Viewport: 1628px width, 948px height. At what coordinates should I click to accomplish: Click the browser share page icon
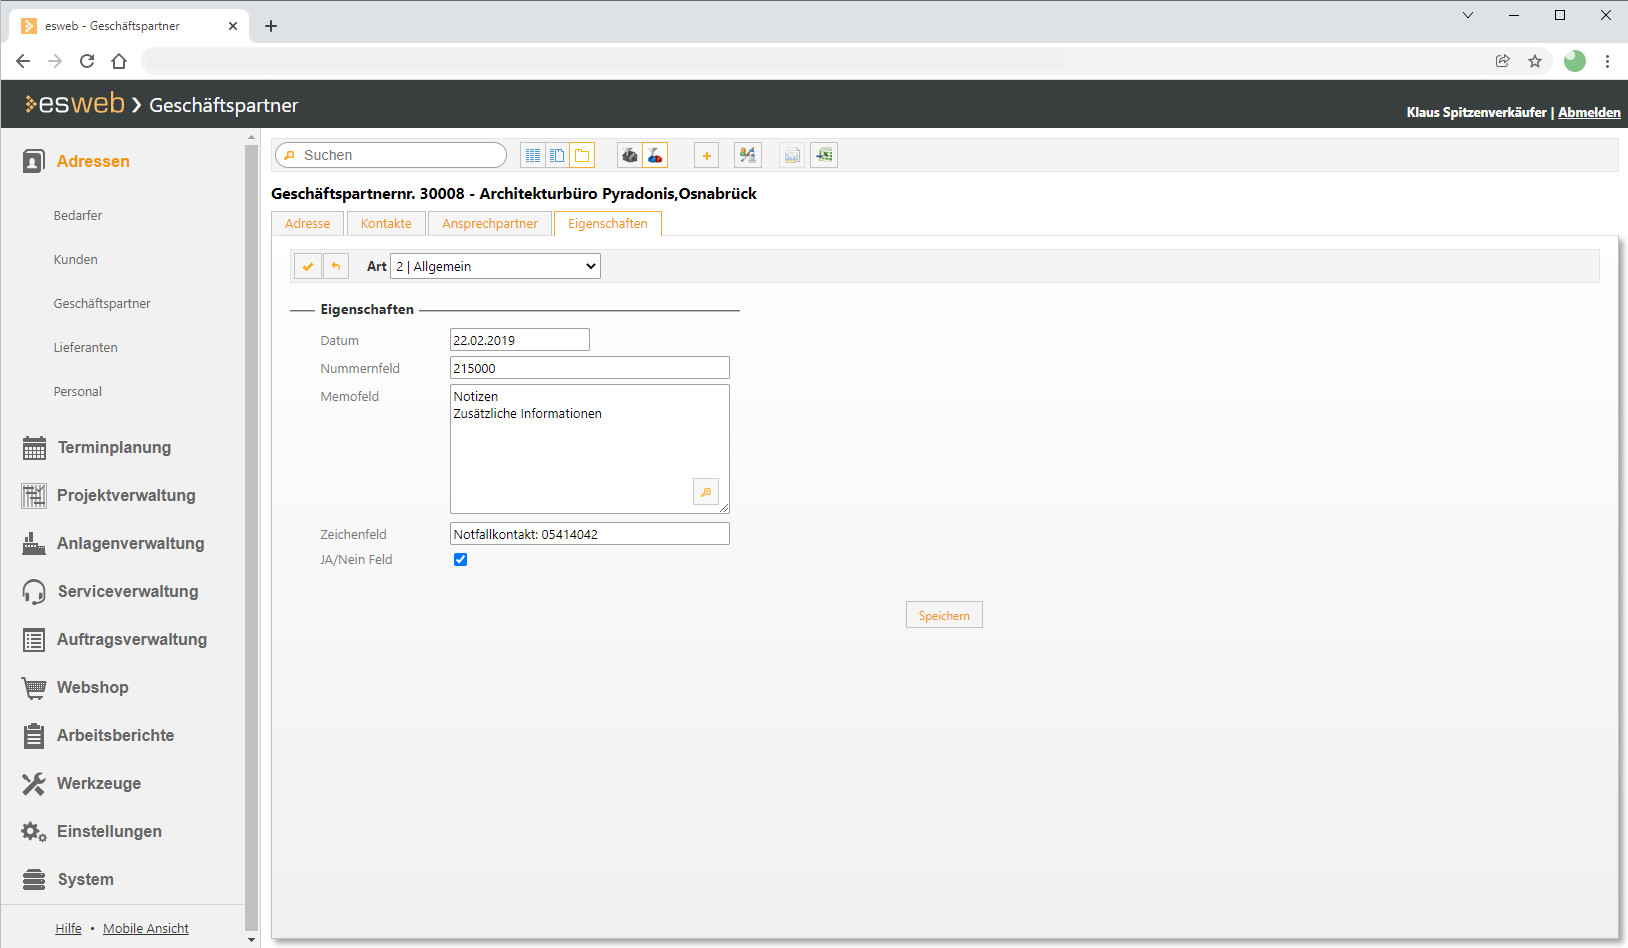(1502, 61)
